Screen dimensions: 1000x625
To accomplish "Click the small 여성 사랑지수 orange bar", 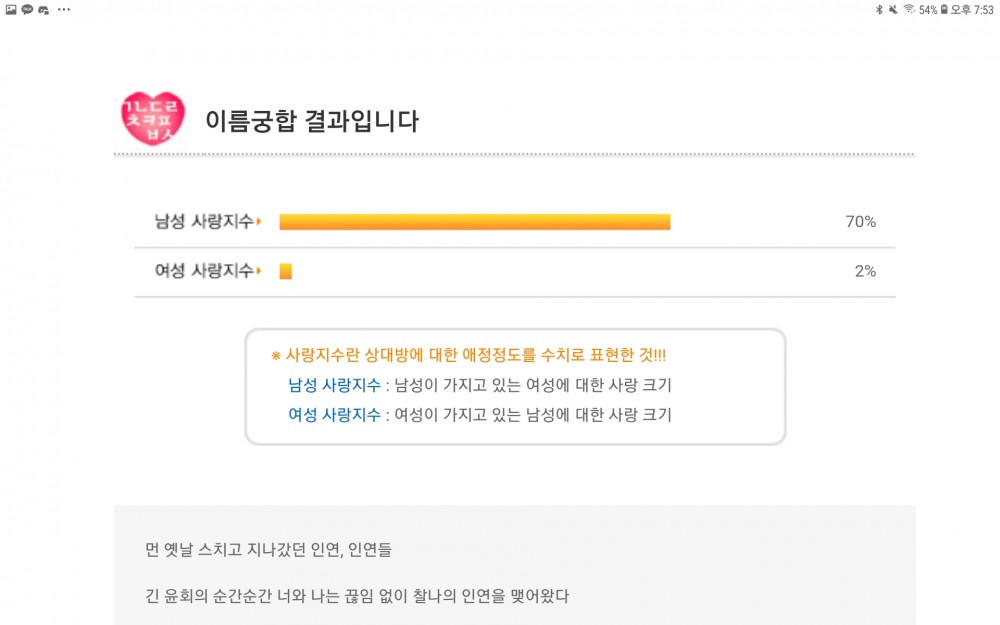I will [x=286, y=271].
